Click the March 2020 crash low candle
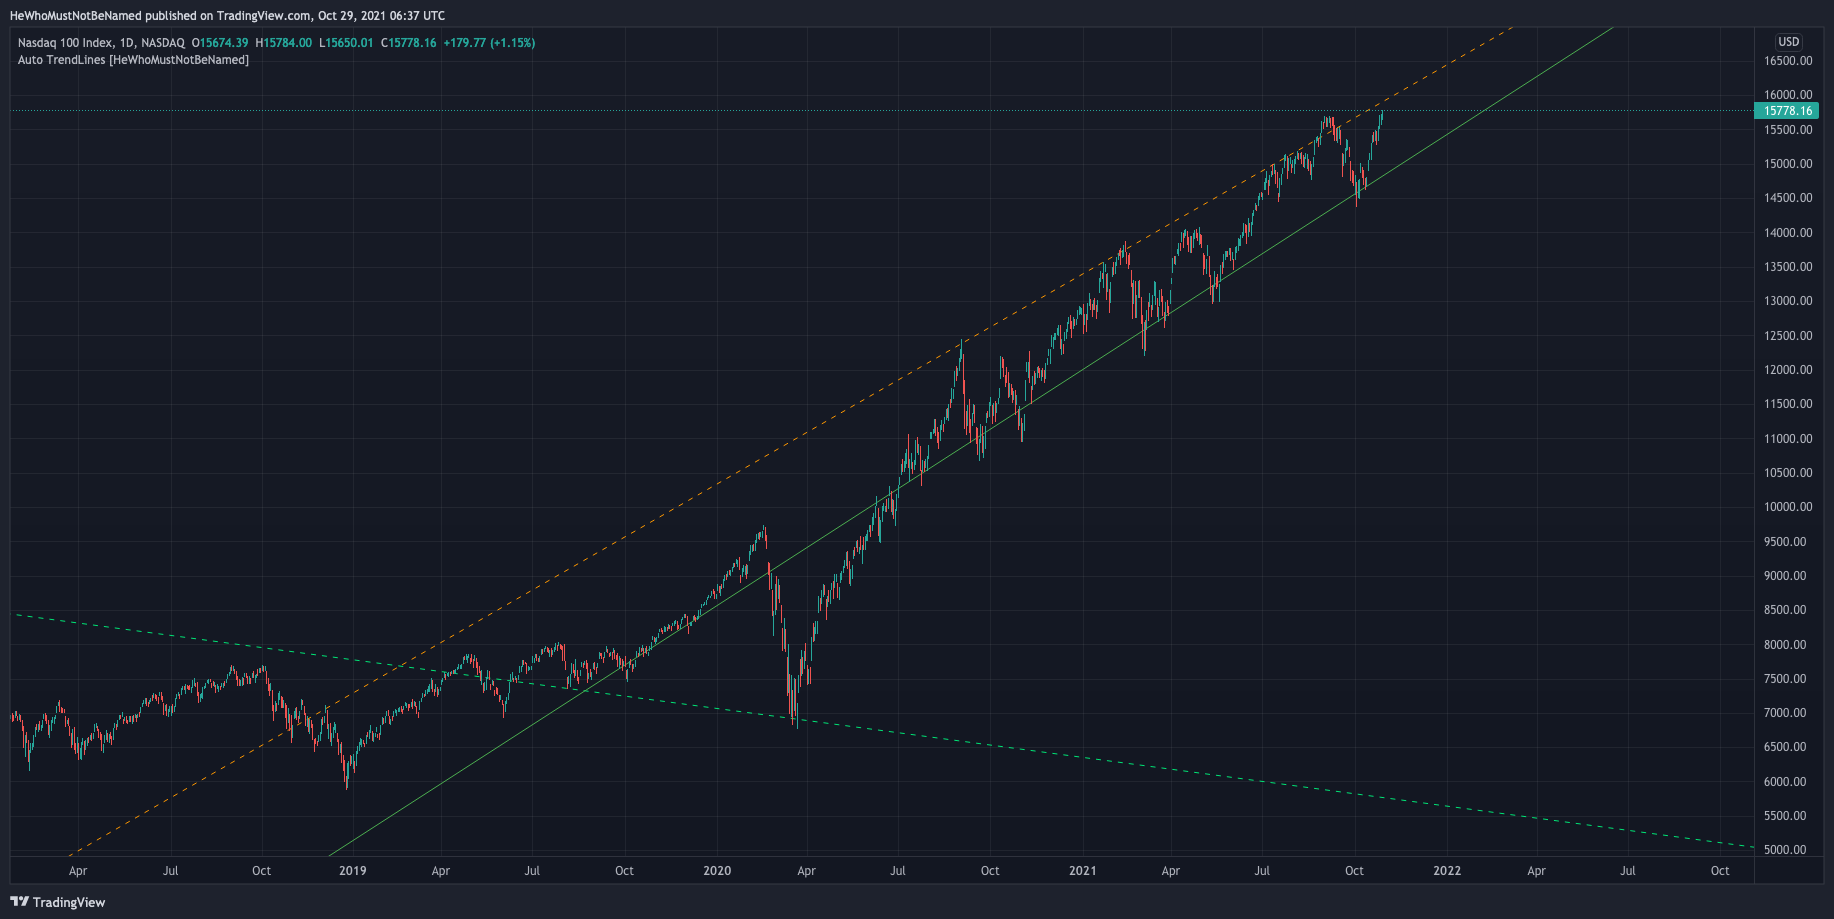Screen dimensions: 1834x919 click(x=795, y=715)
